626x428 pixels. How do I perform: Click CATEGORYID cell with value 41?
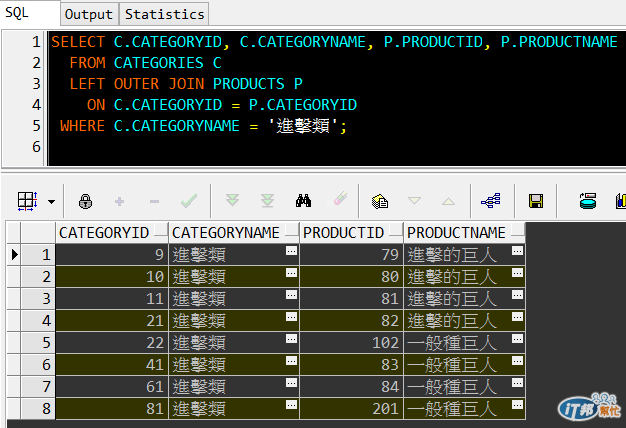(112, 364)
